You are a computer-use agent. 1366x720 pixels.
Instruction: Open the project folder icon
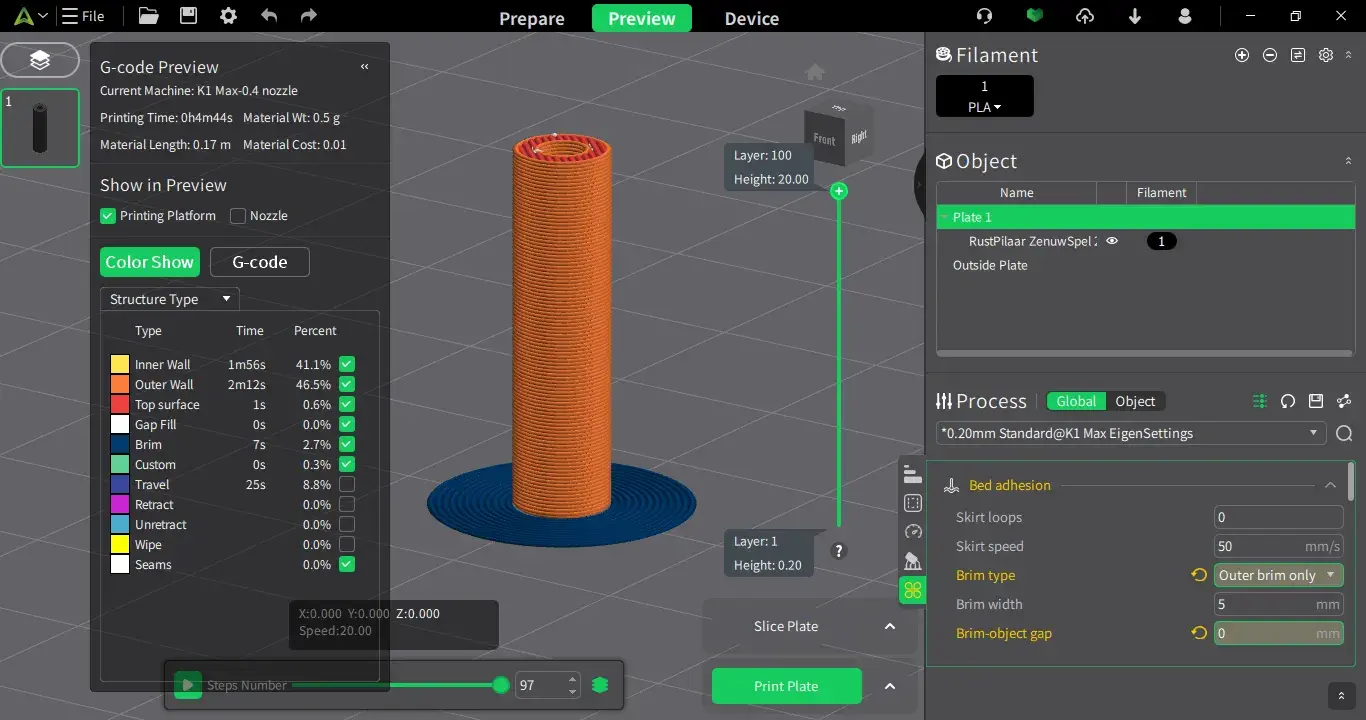tap(148, 16)
